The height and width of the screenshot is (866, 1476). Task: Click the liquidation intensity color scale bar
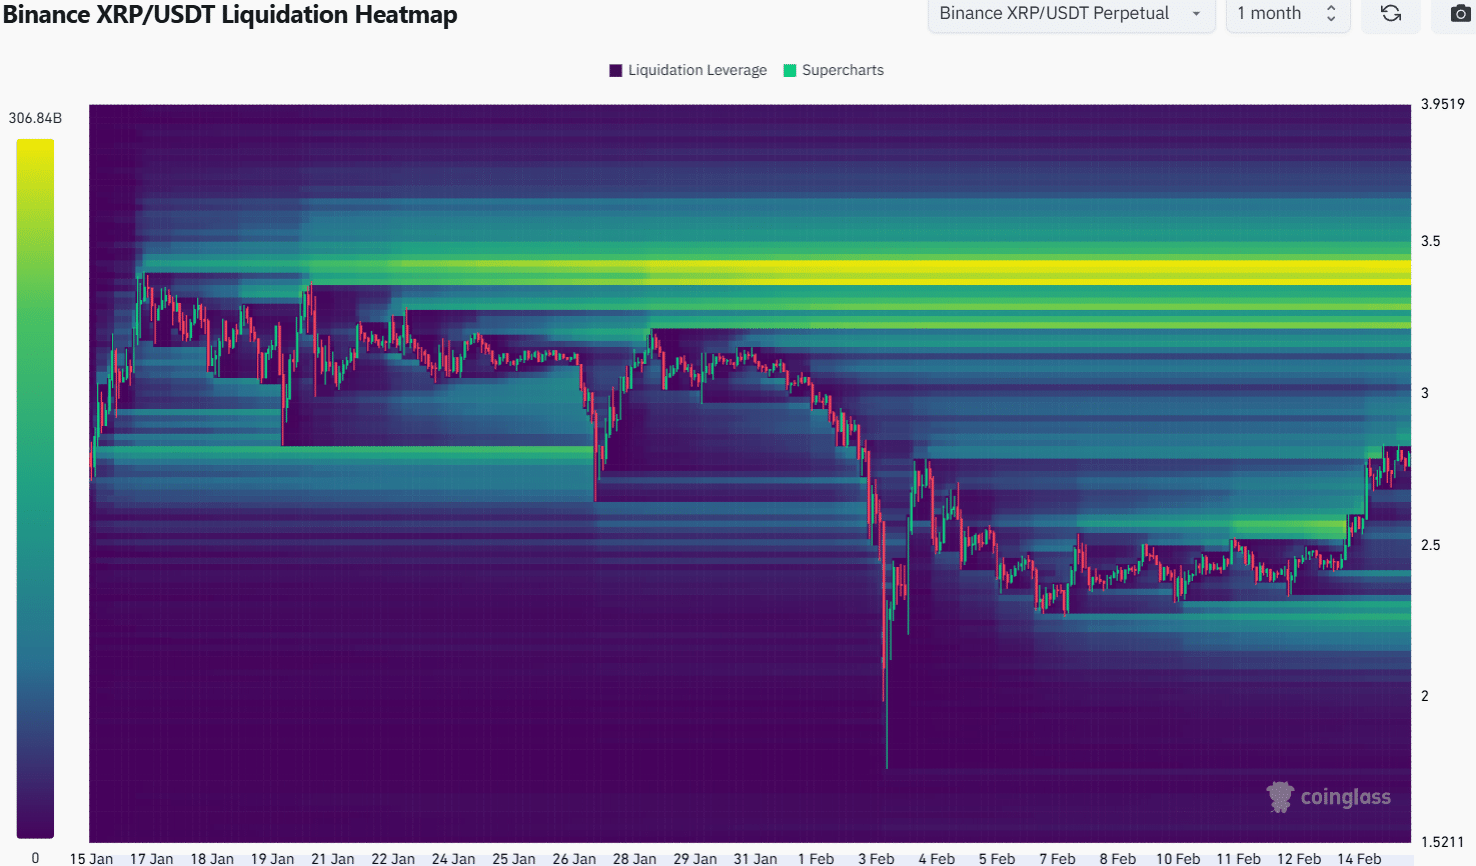[35, 489]
